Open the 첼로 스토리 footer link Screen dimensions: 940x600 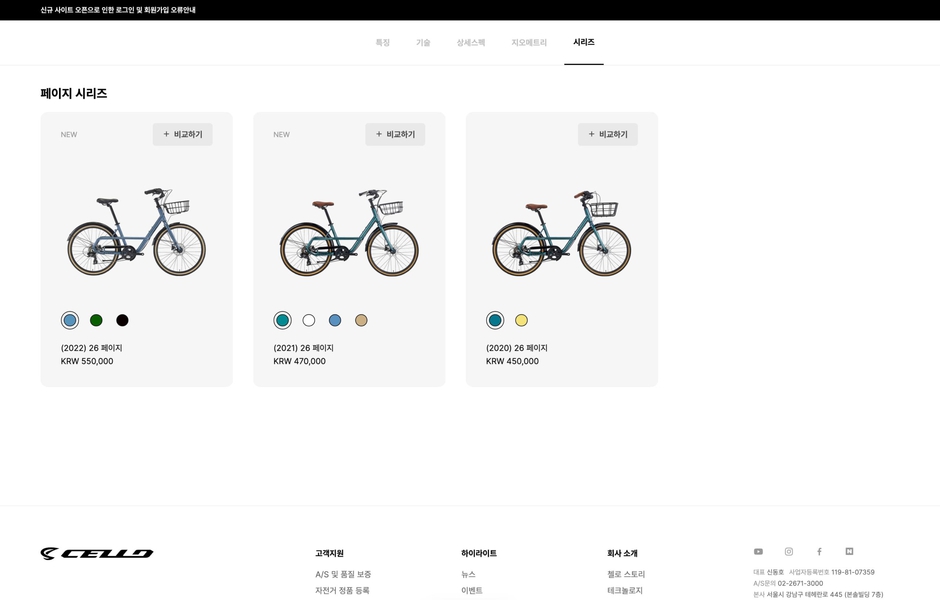[626, 574]
